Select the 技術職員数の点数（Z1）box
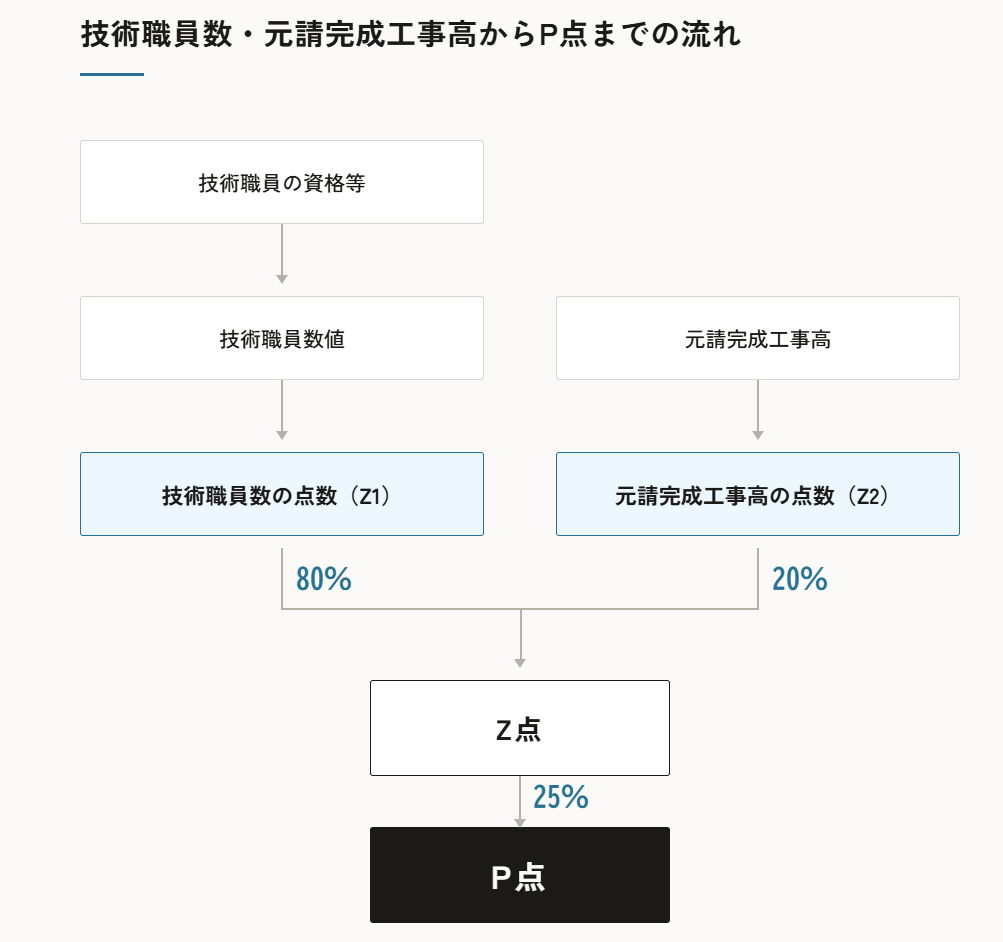 281,494
